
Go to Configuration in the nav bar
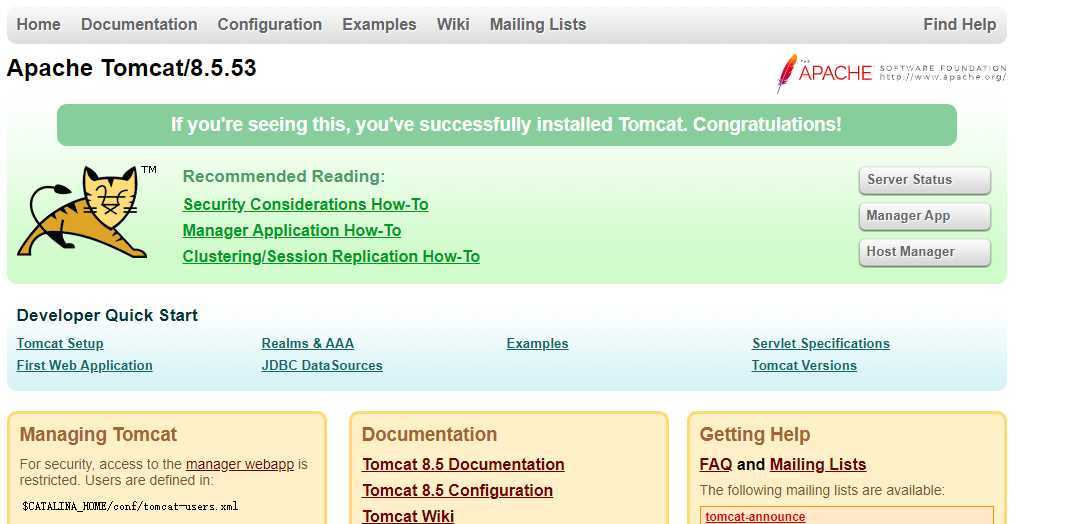269,24
